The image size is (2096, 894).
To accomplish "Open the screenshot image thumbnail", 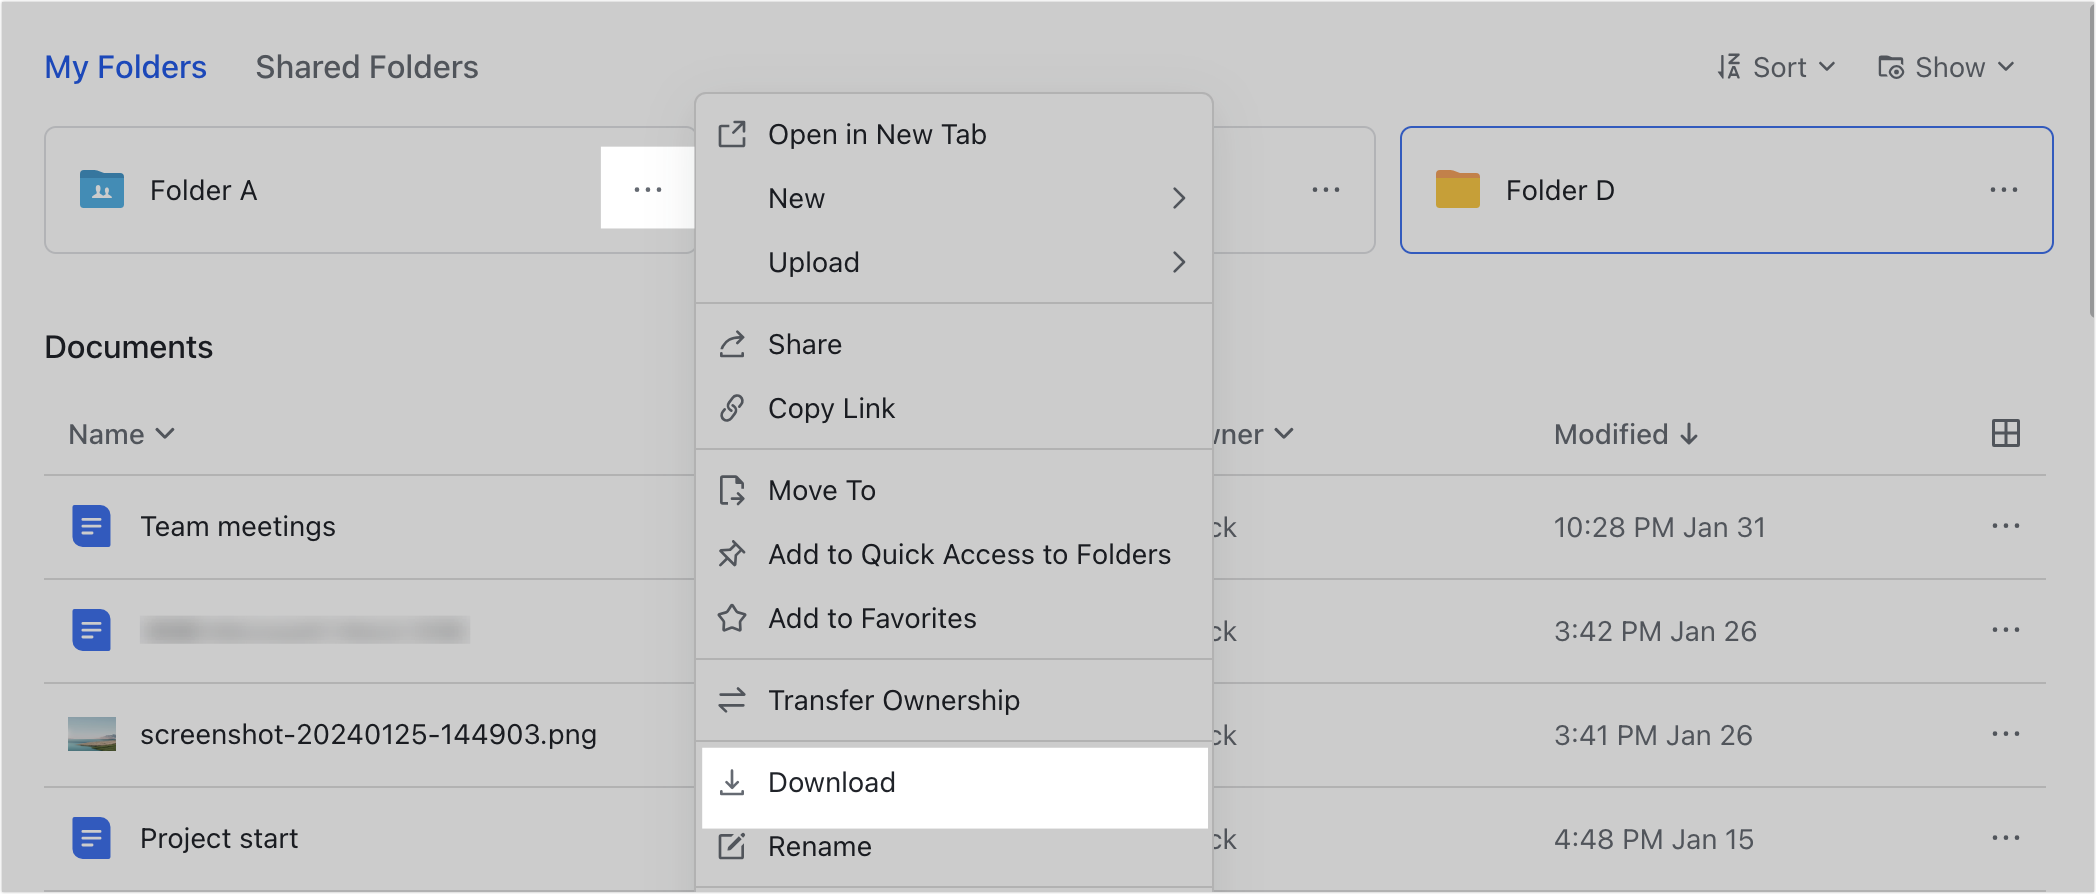I will pyautogui.click(x=91, y=734).
